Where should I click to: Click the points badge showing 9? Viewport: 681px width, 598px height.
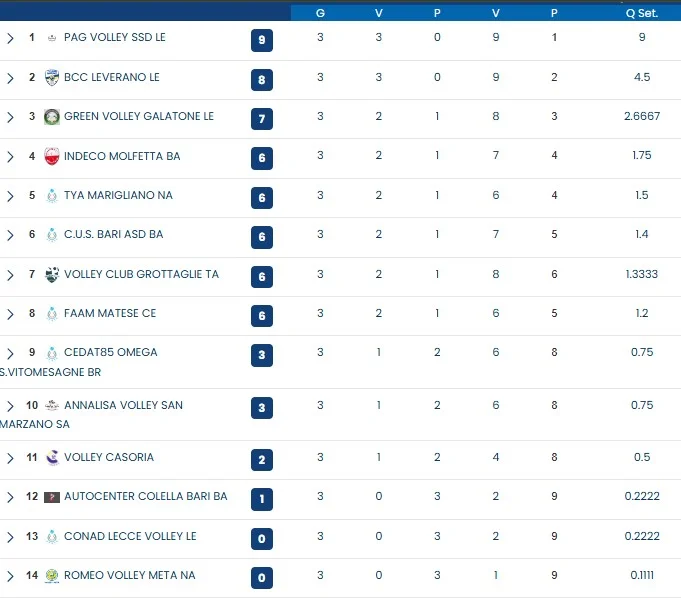point(262,40)
